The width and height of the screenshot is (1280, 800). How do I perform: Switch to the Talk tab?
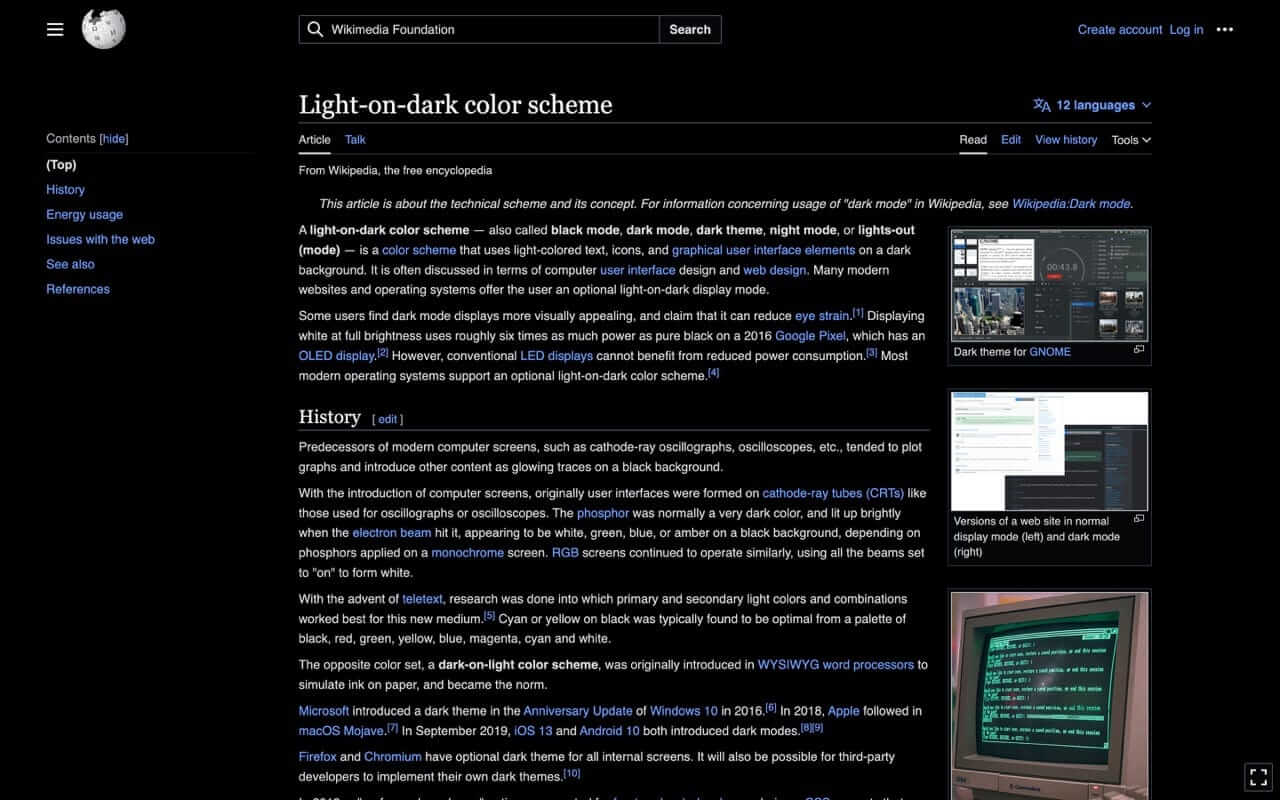point(355,140)
